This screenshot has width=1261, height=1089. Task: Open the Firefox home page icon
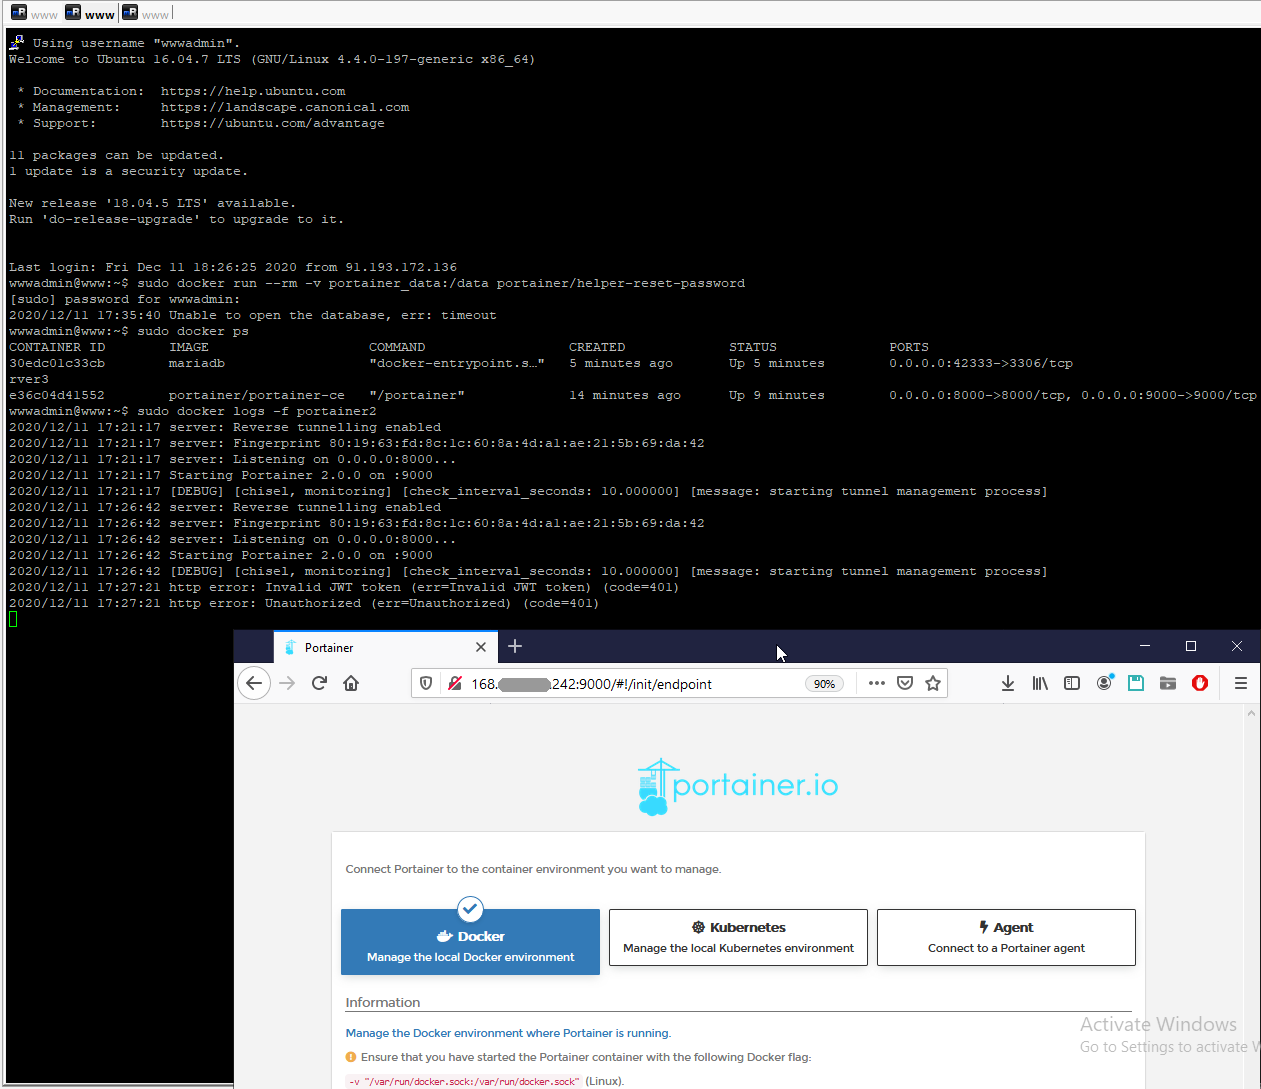coord(351,683)
